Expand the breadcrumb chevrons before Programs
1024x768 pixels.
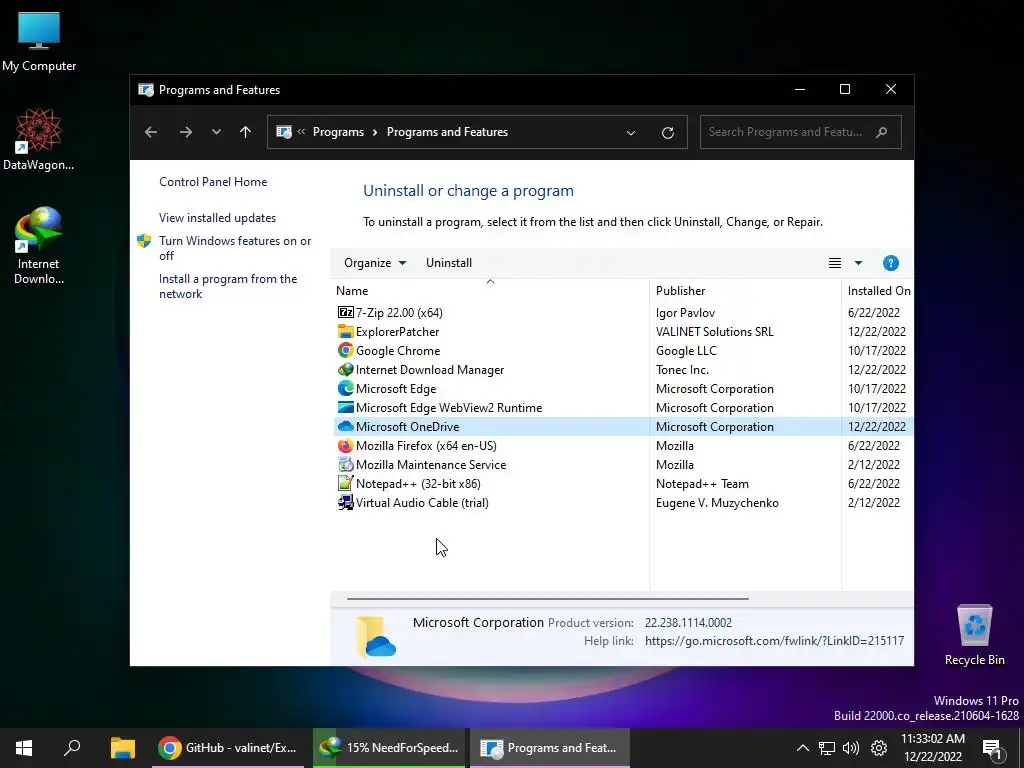tap(301, 131)
